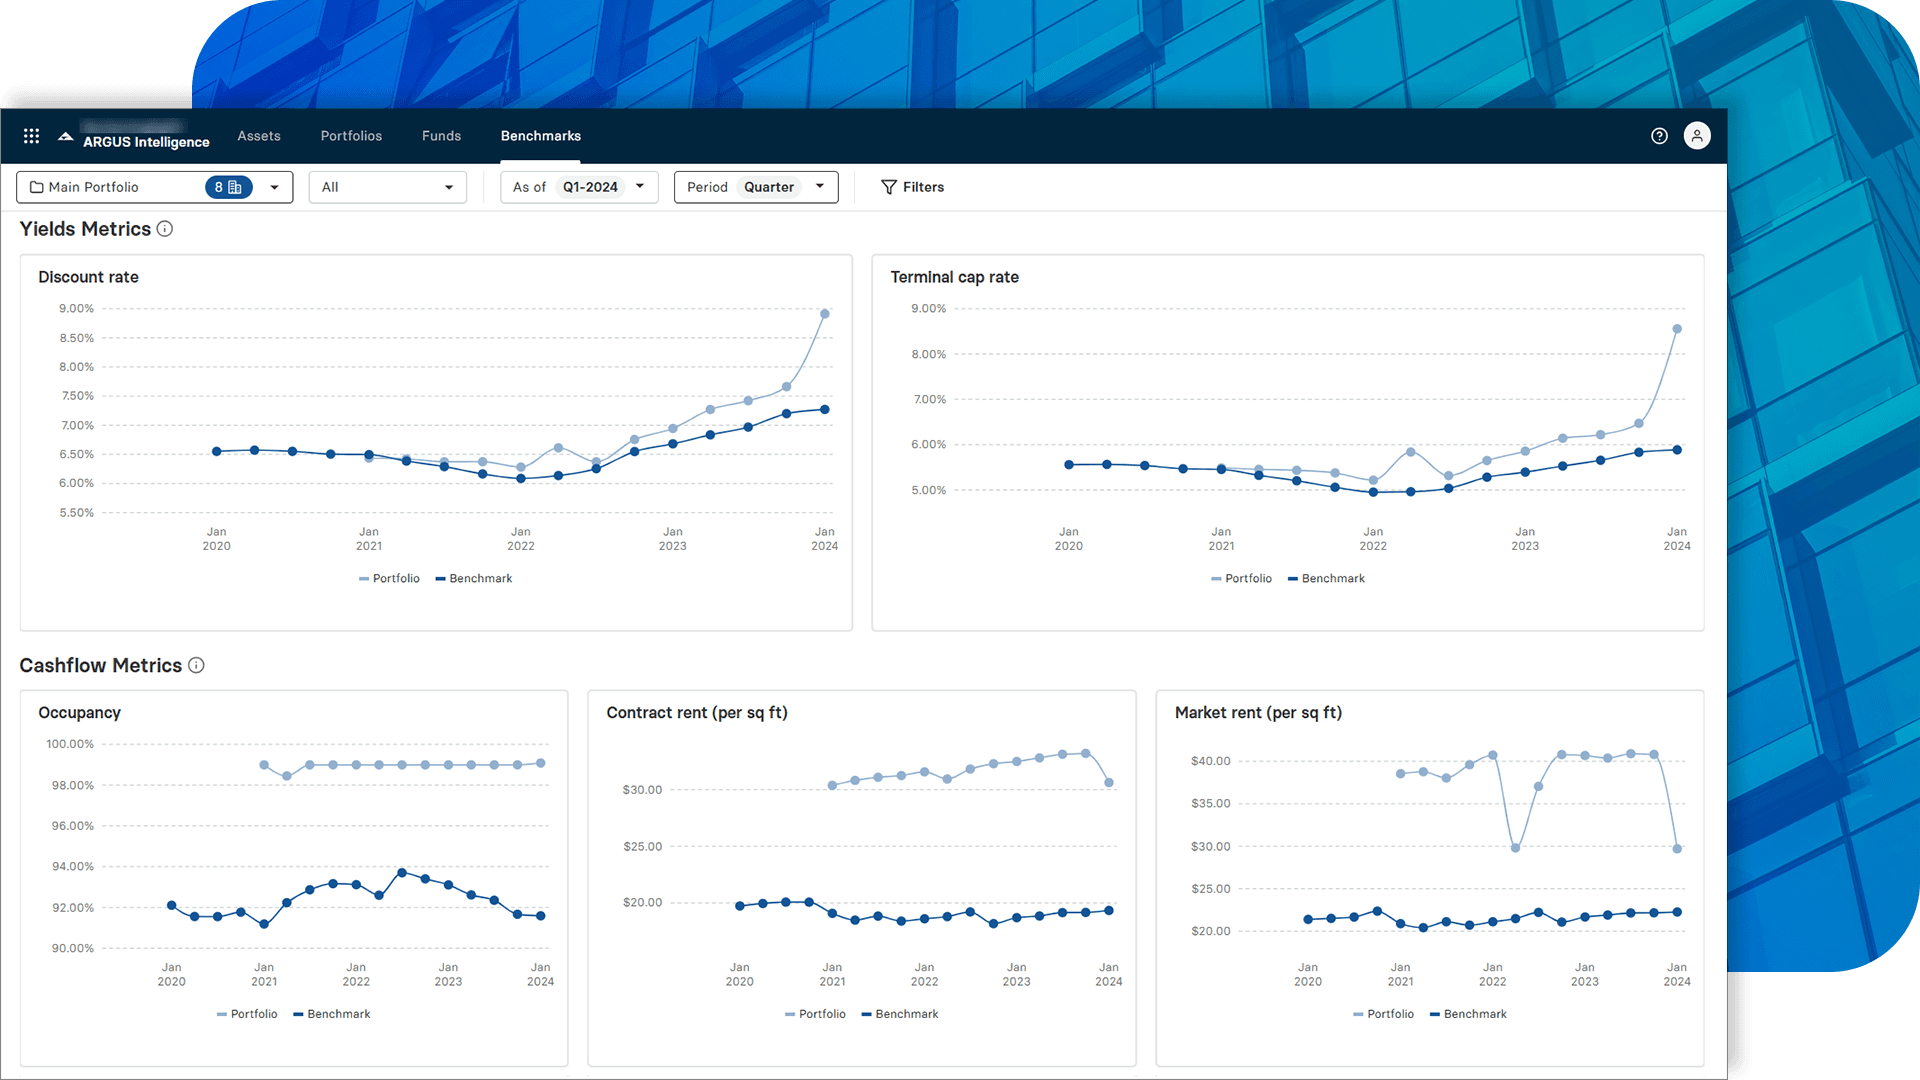Image resolution: width=1920 pixels, height=1080 pixels.
Task: Click the Q1-2024 as-of date value
Action: [589, 187]
